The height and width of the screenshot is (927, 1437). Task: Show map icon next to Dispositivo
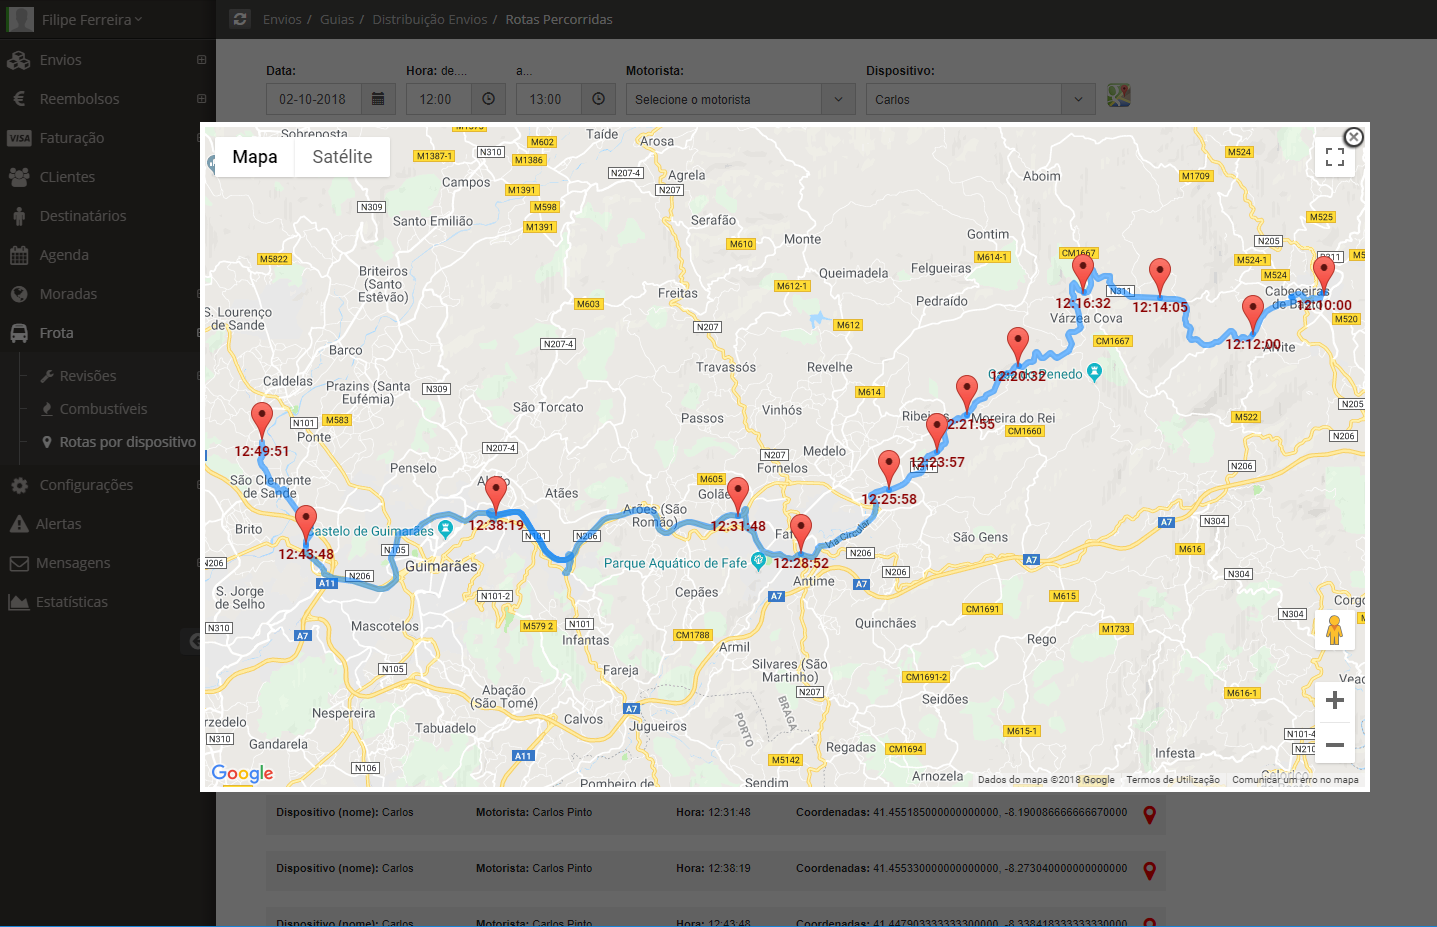1119,96
